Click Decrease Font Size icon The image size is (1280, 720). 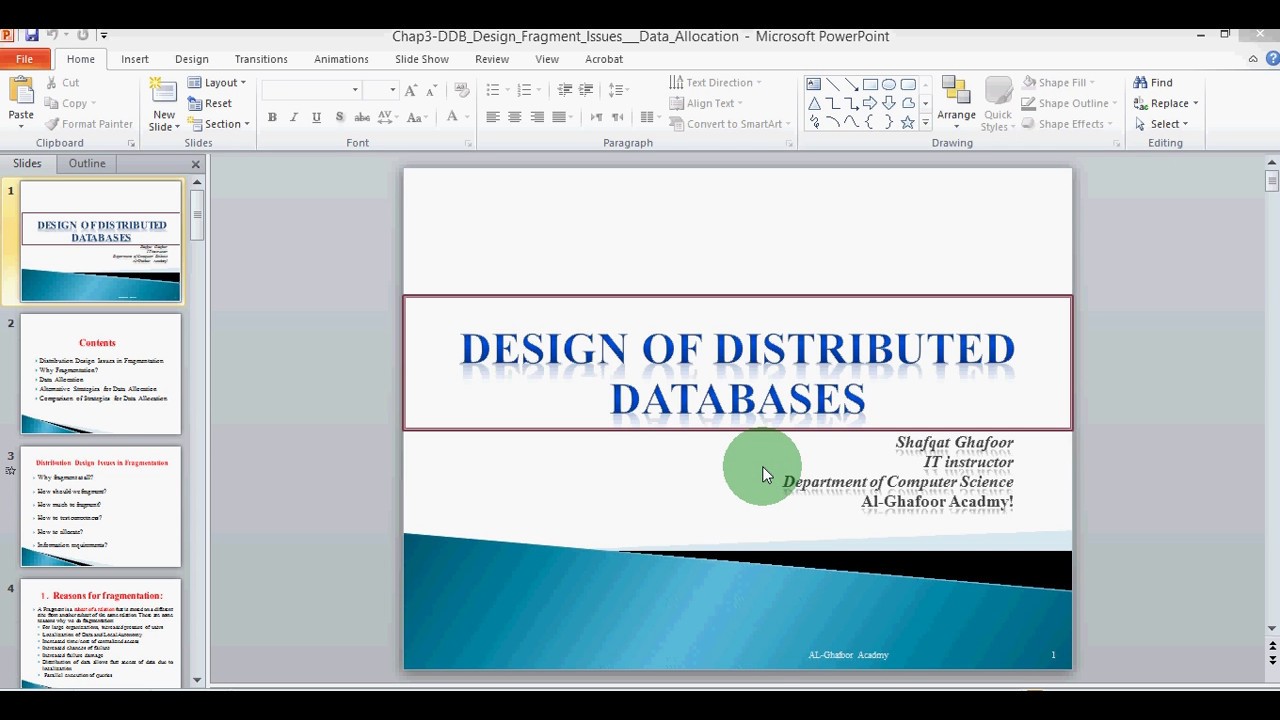click(432, 90)
